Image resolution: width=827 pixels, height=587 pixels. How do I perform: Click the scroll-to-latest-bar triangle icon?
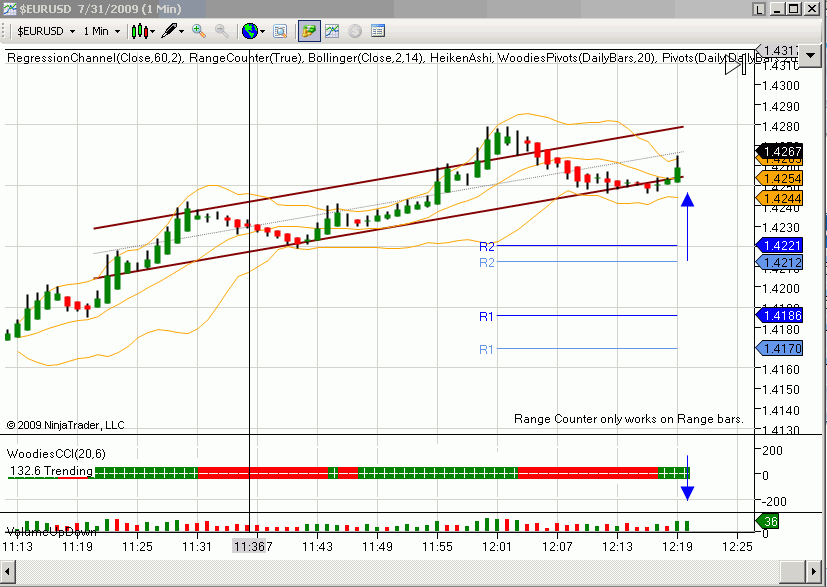click(736, 65)
